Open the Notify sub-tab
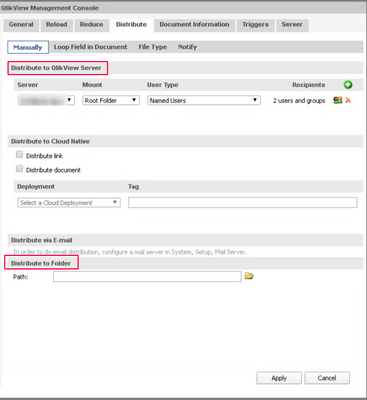Image resolution: width=367 pixels, height=400 pixels. pyautogui.click(x=187, y=47)
